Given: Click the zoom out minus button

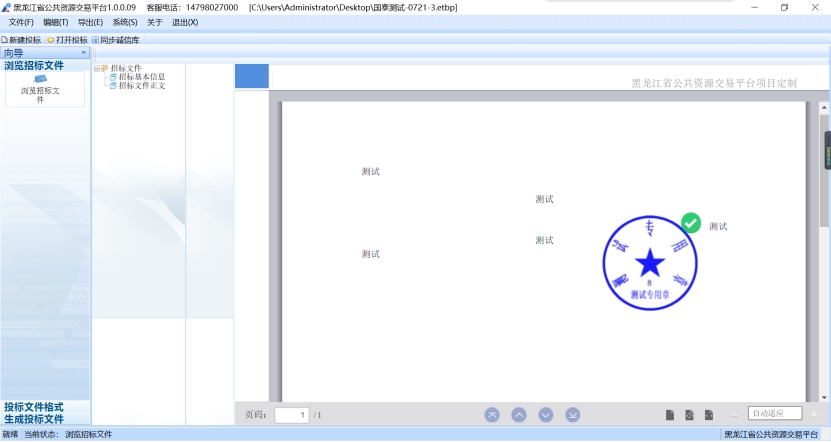Looking at the screenshot, I should click(x=735, y=414).
